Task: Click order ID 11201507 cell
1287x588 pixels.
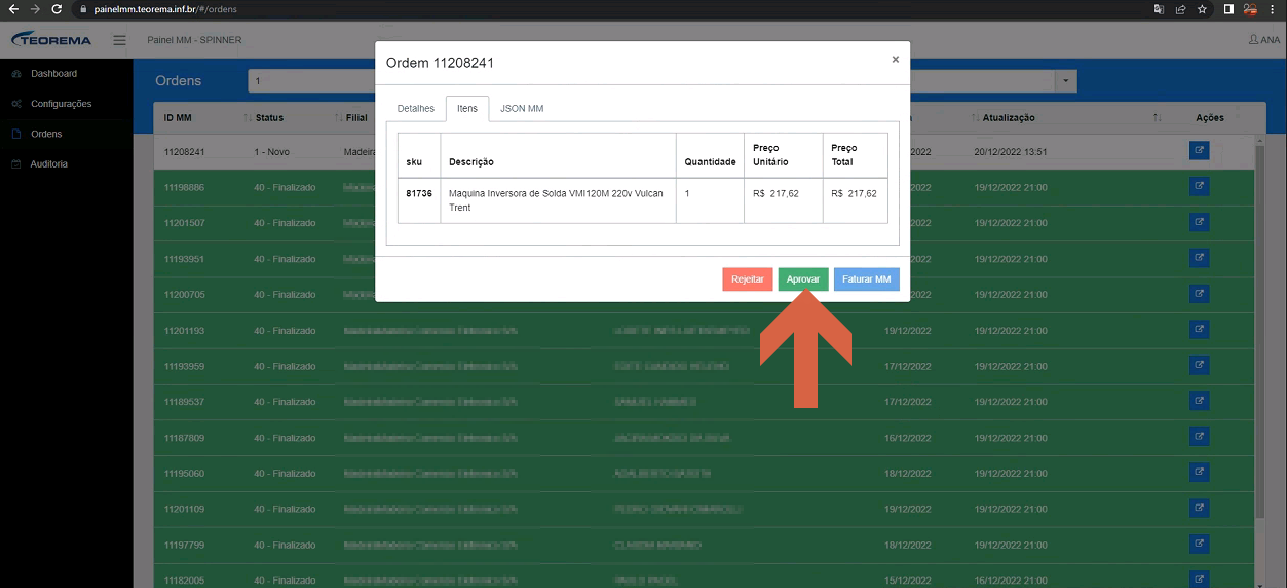Action: point(184,223)
